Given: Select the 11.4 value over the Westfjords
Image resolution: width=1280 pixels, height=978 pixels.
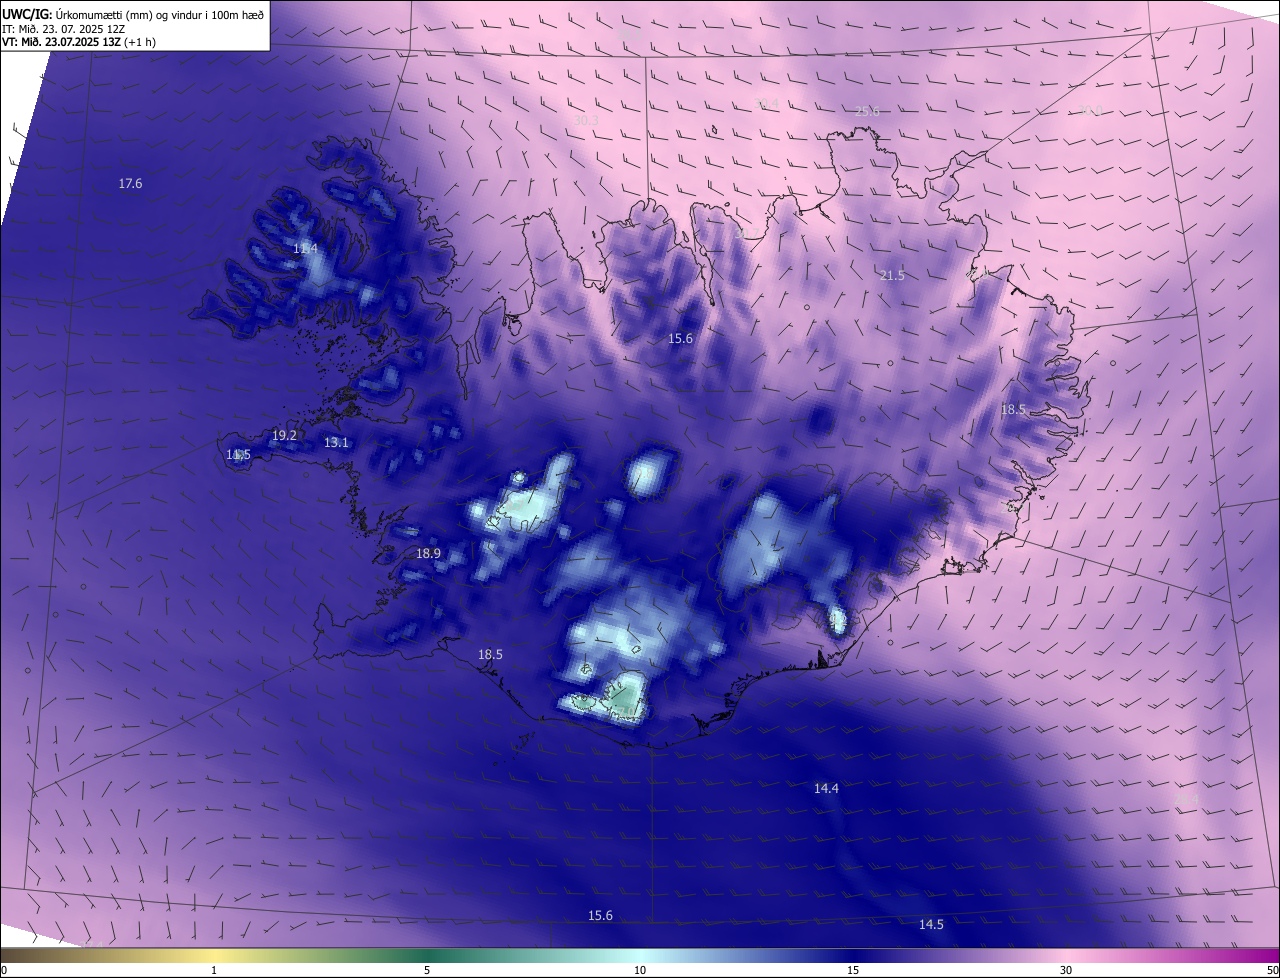Looking at the screenshot, I should point(305,248).
